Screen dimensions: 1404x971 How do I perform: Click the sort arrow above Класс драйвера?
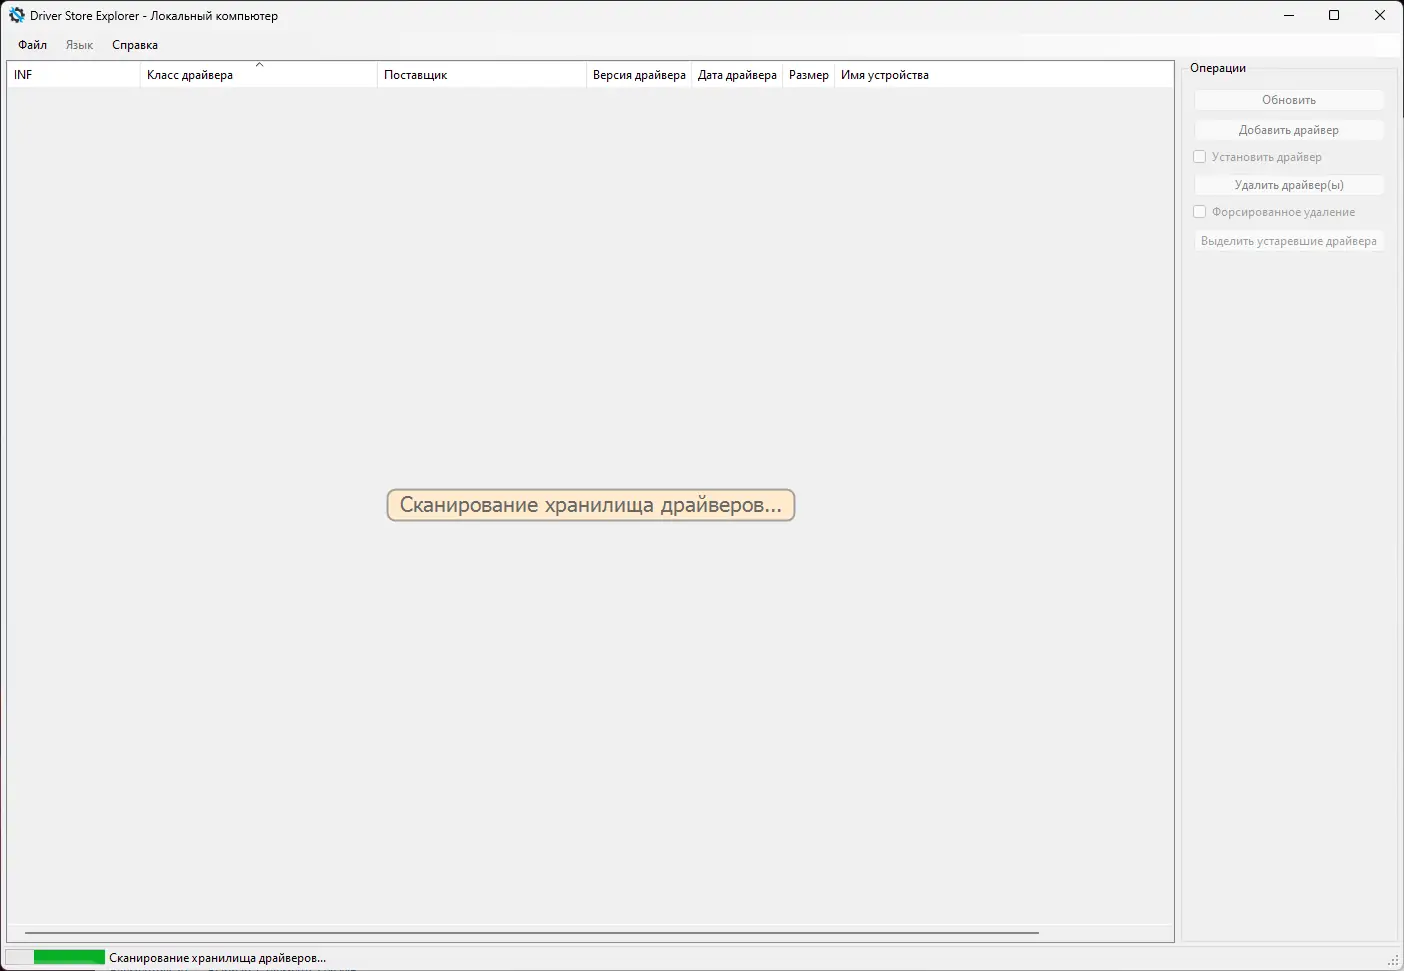[x=259, y=66]
